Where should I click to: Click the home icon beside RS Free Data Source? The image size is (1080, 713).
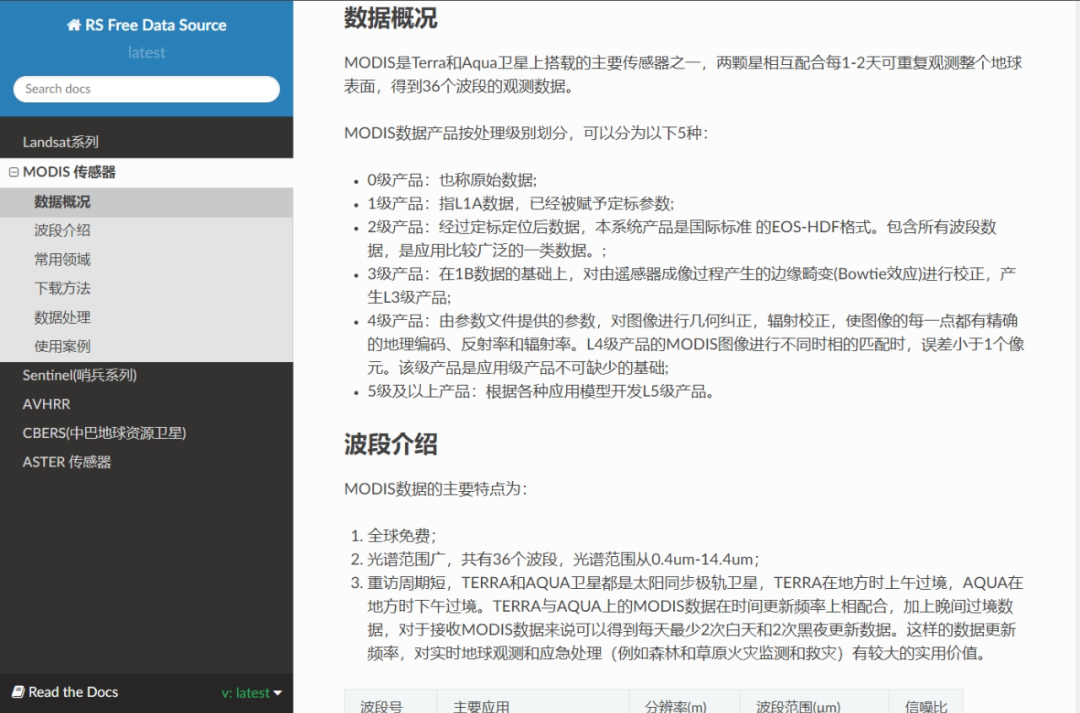tap(74, 25)
